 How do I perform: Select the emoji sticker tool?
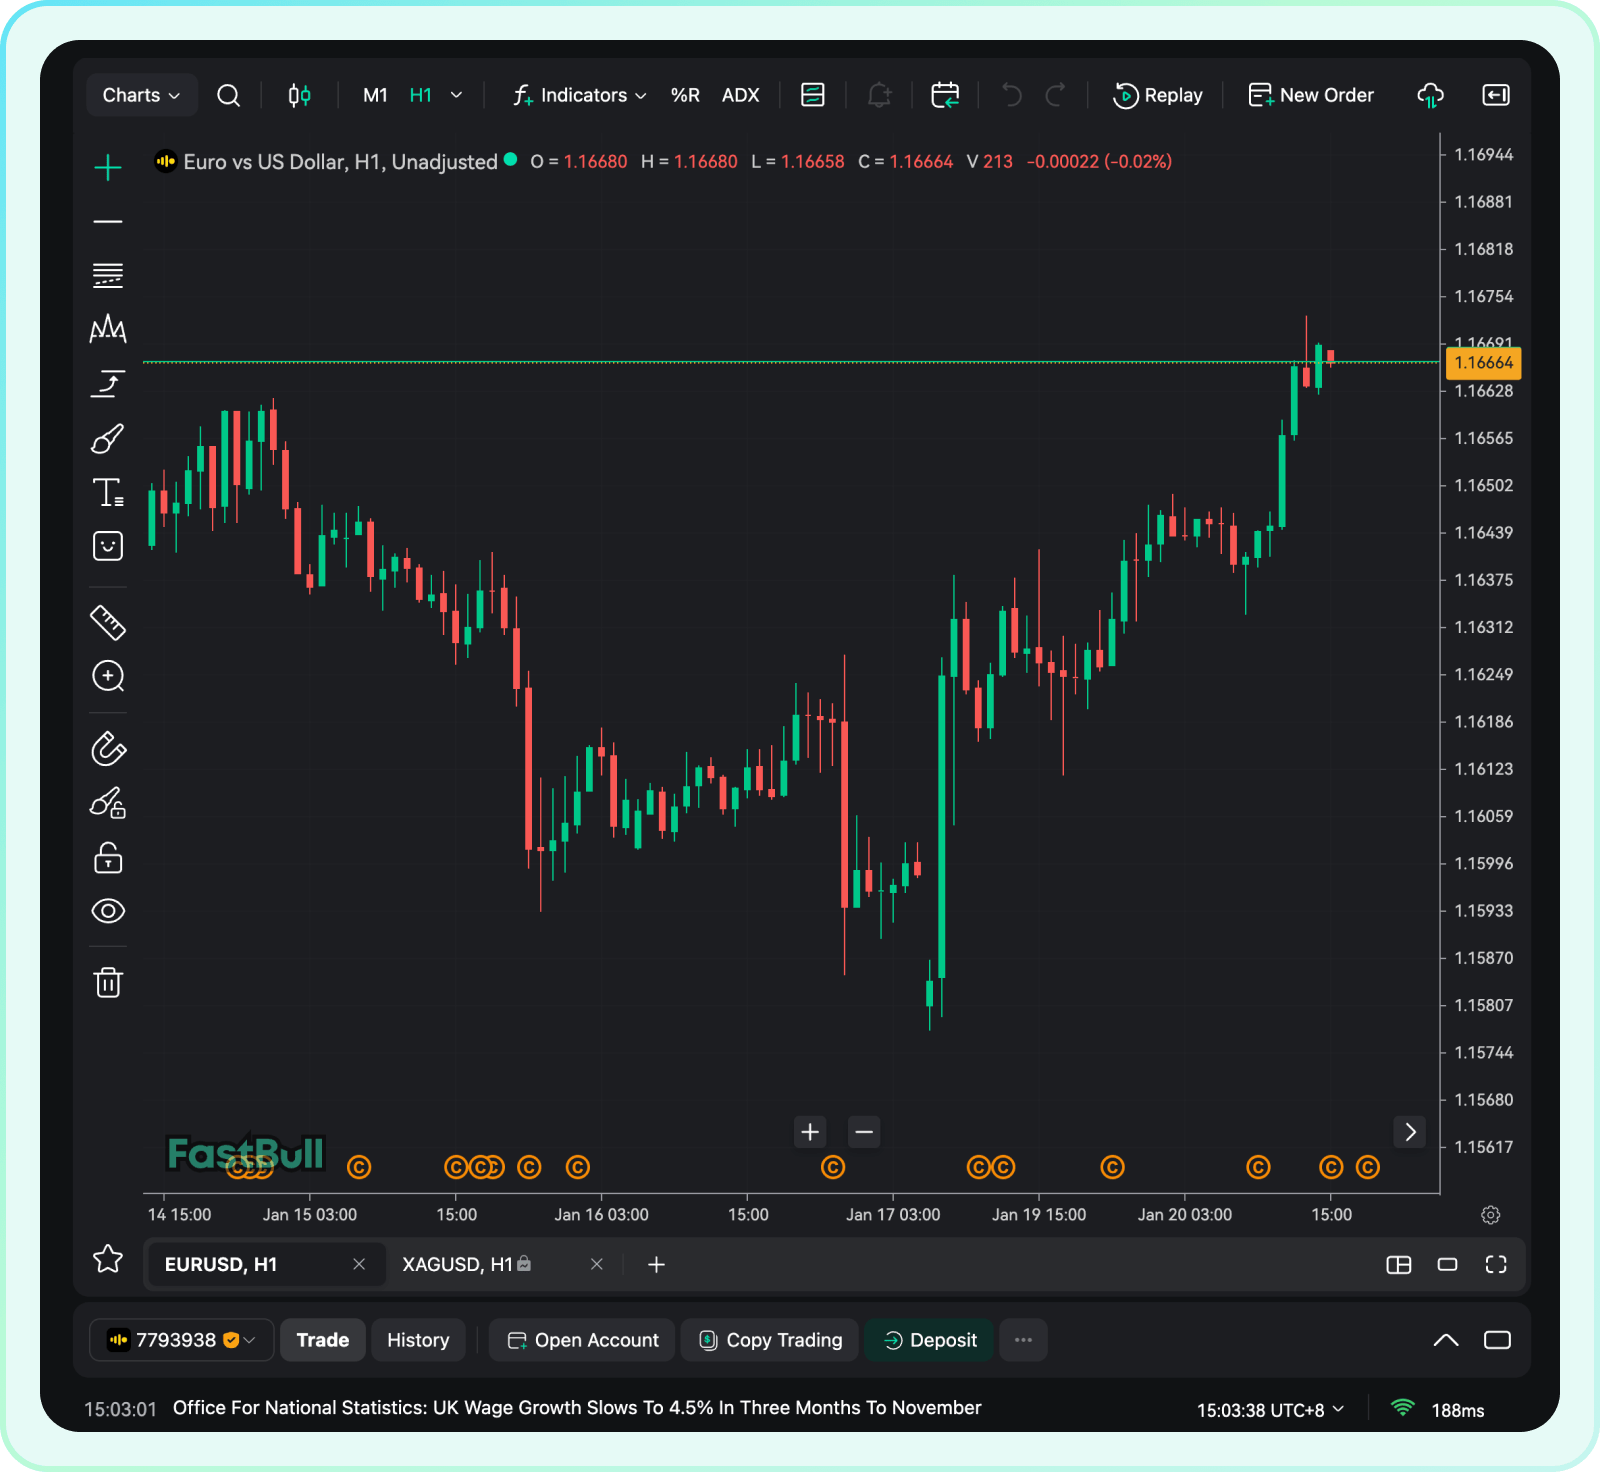[x=108, y=546]
